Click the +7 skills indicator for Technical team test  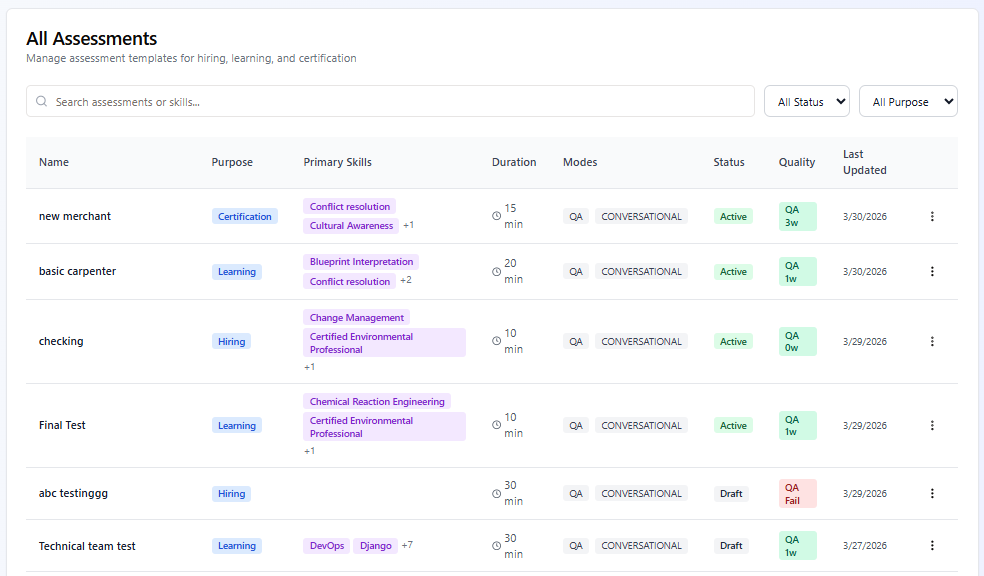pyautogui.click(x=407, y=545)
